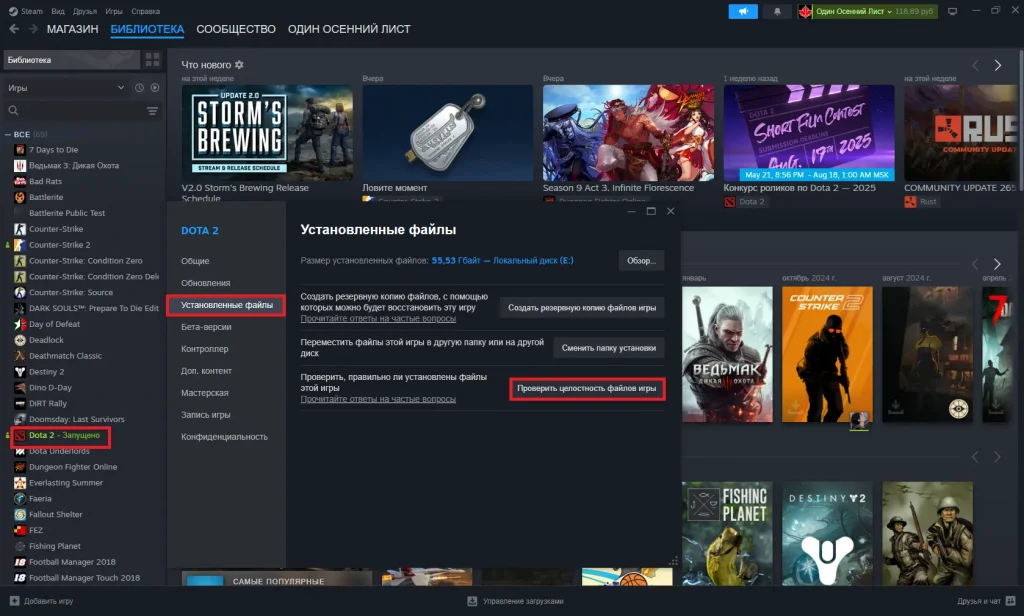The image size is (1024, 616).
Task: Open the friends and chat icon
Action: [x=1010, y=601]
